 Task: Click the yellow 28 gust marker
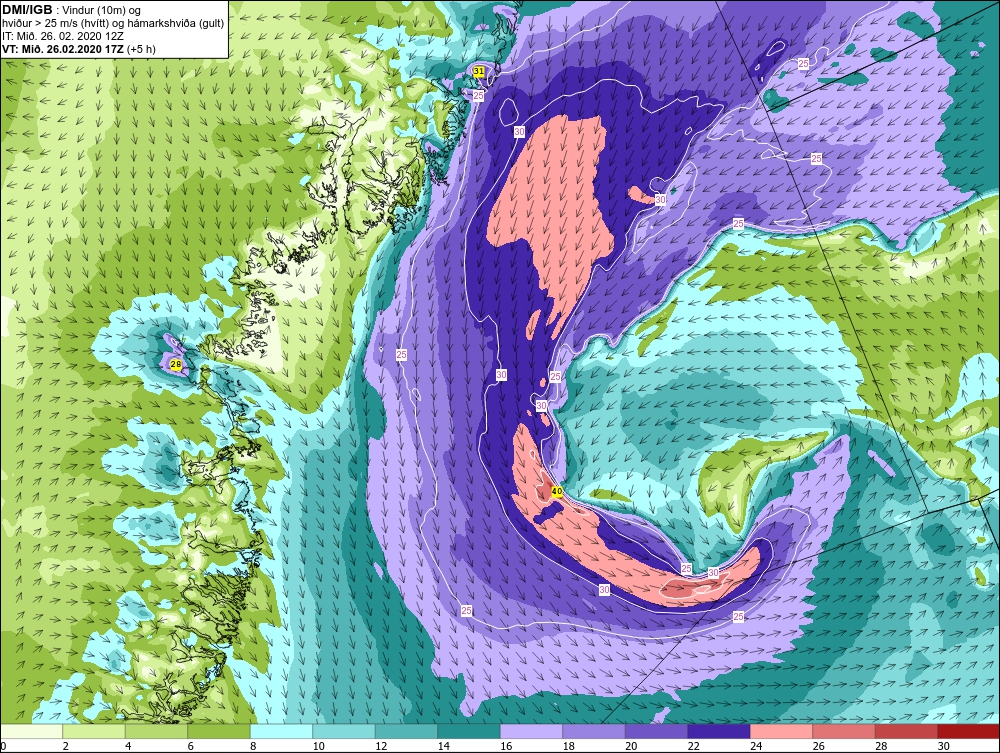tap(177, 365)
